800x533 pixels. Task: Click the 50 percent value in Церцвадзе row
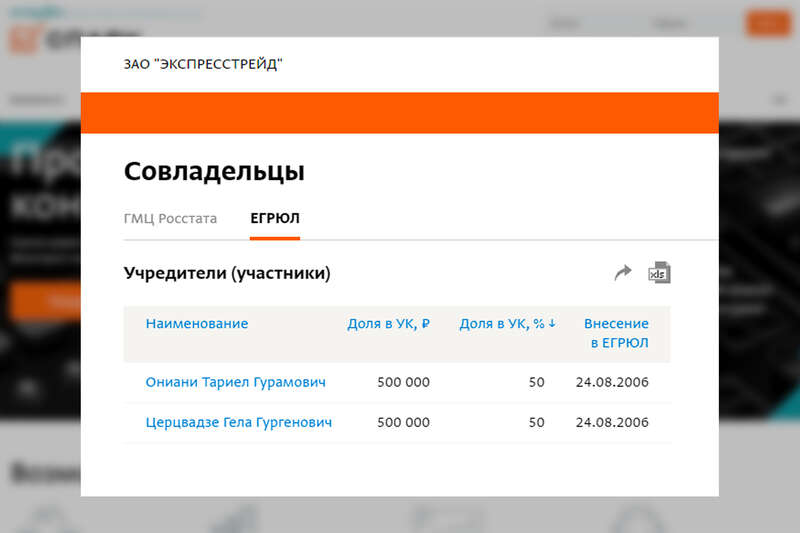coord(536,422)
